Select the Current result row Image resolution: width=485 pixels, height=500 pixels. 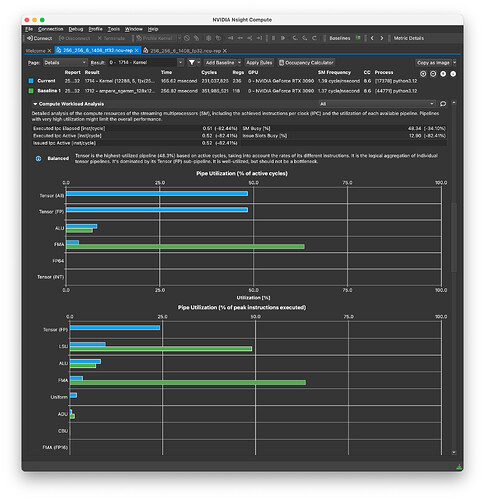[223, 81]
